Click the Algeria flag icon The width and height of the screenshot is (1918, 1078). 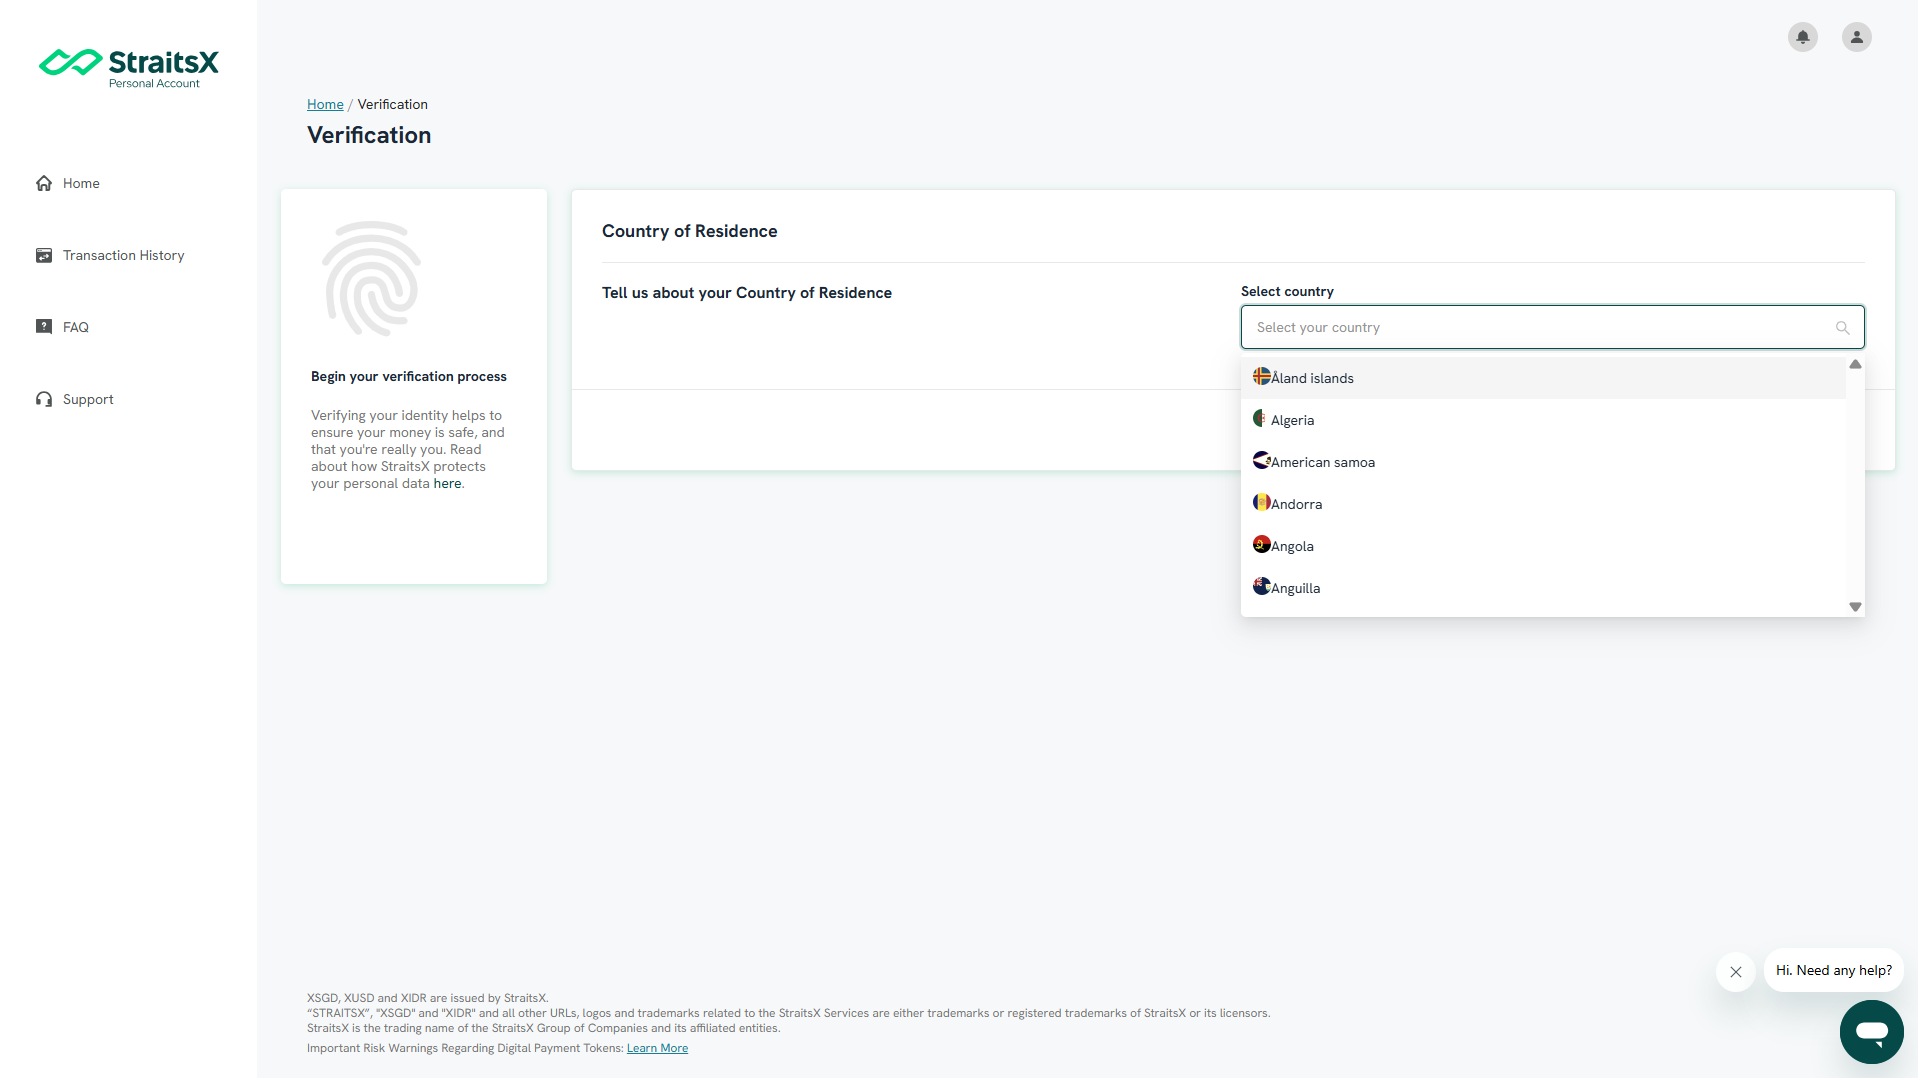1261,418
